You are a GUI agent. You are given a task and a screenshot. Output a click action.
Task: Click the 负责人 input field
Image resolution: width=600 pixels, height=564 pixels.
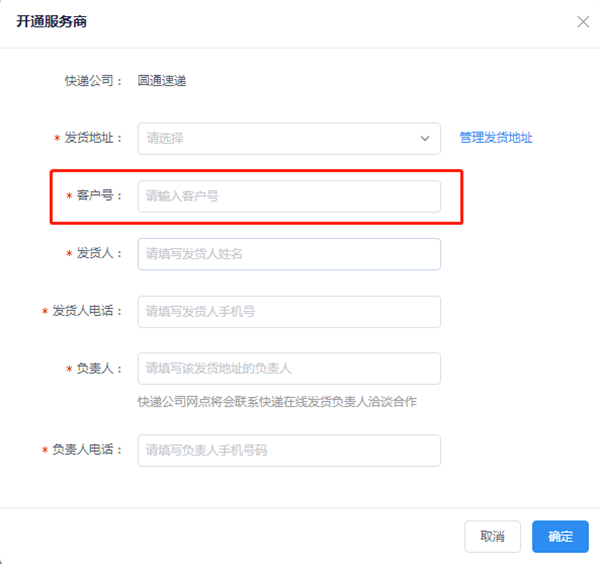[x=289, y=369]
